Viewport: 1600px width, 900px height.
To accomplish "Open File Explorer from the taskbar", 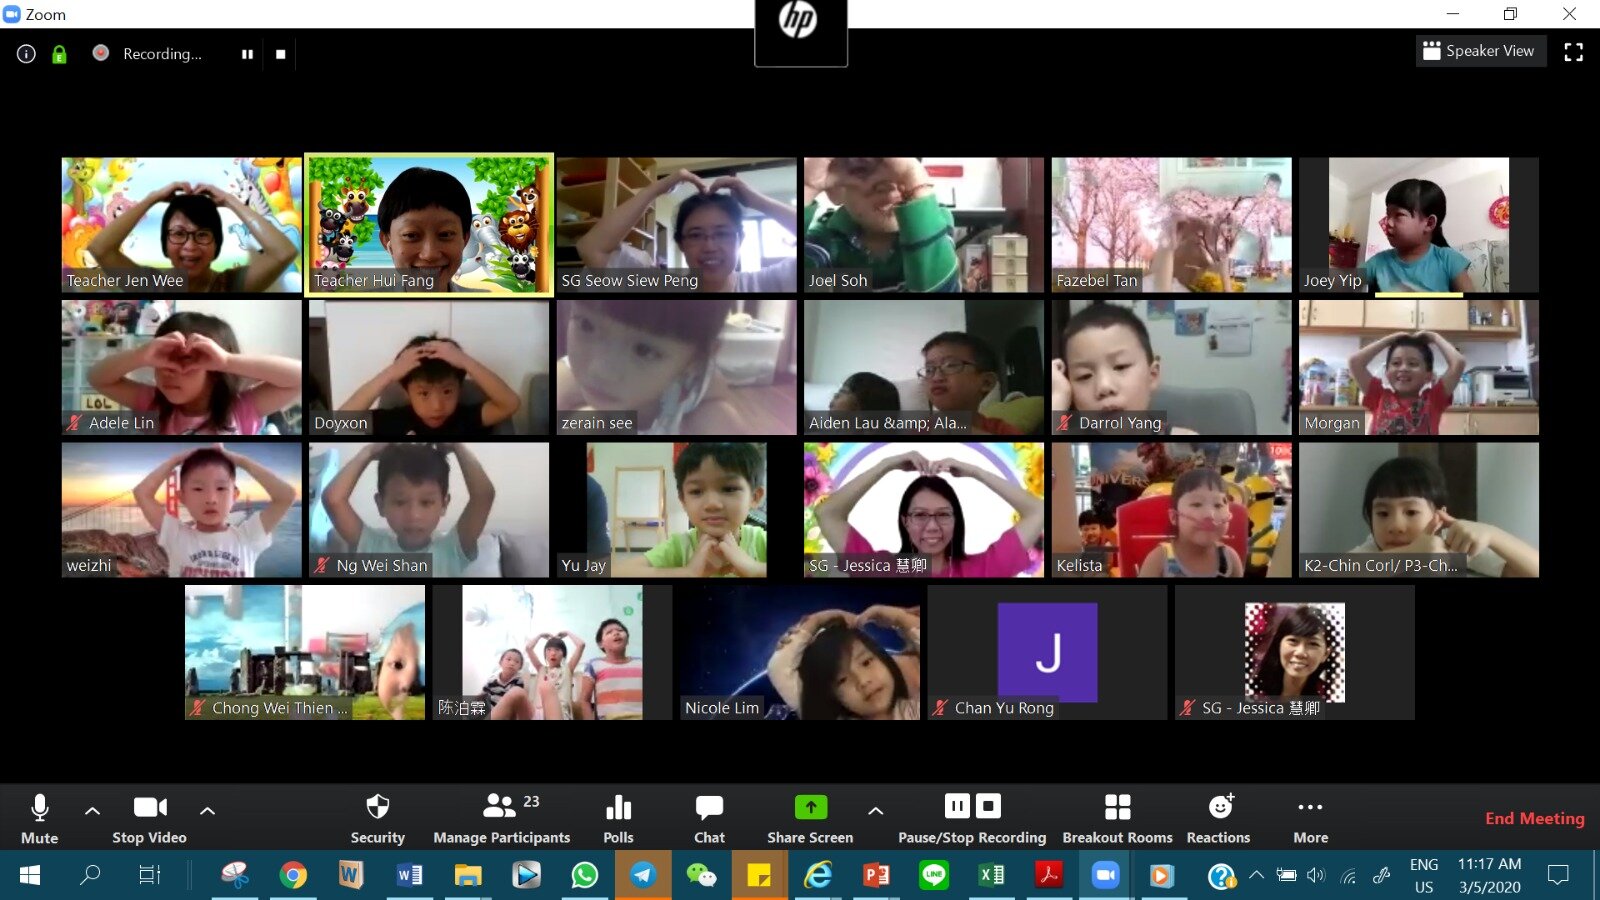I will [468, 875].
